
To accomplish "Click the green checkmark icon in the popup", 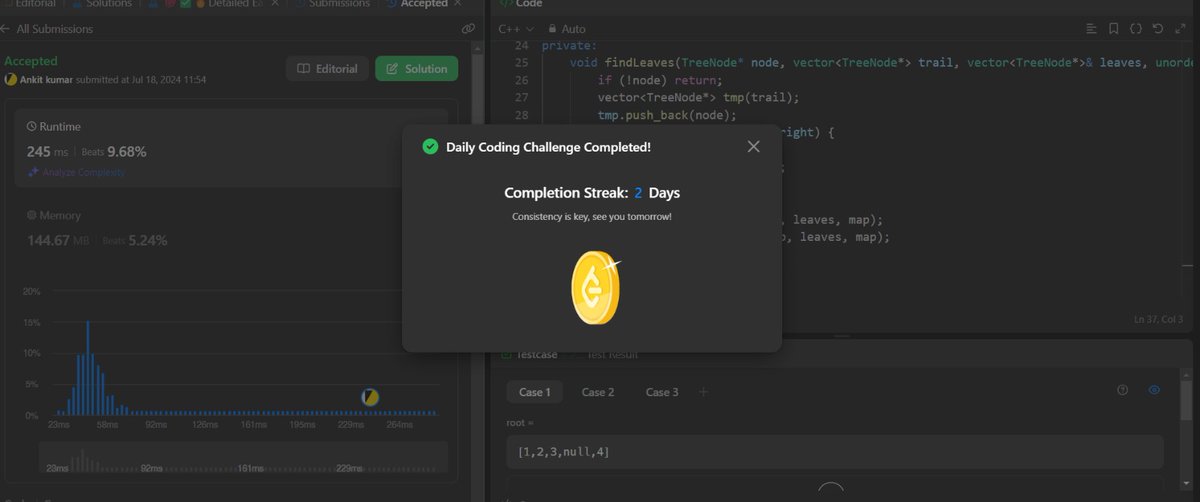I will pyautogui.click(x=430, y=147).
